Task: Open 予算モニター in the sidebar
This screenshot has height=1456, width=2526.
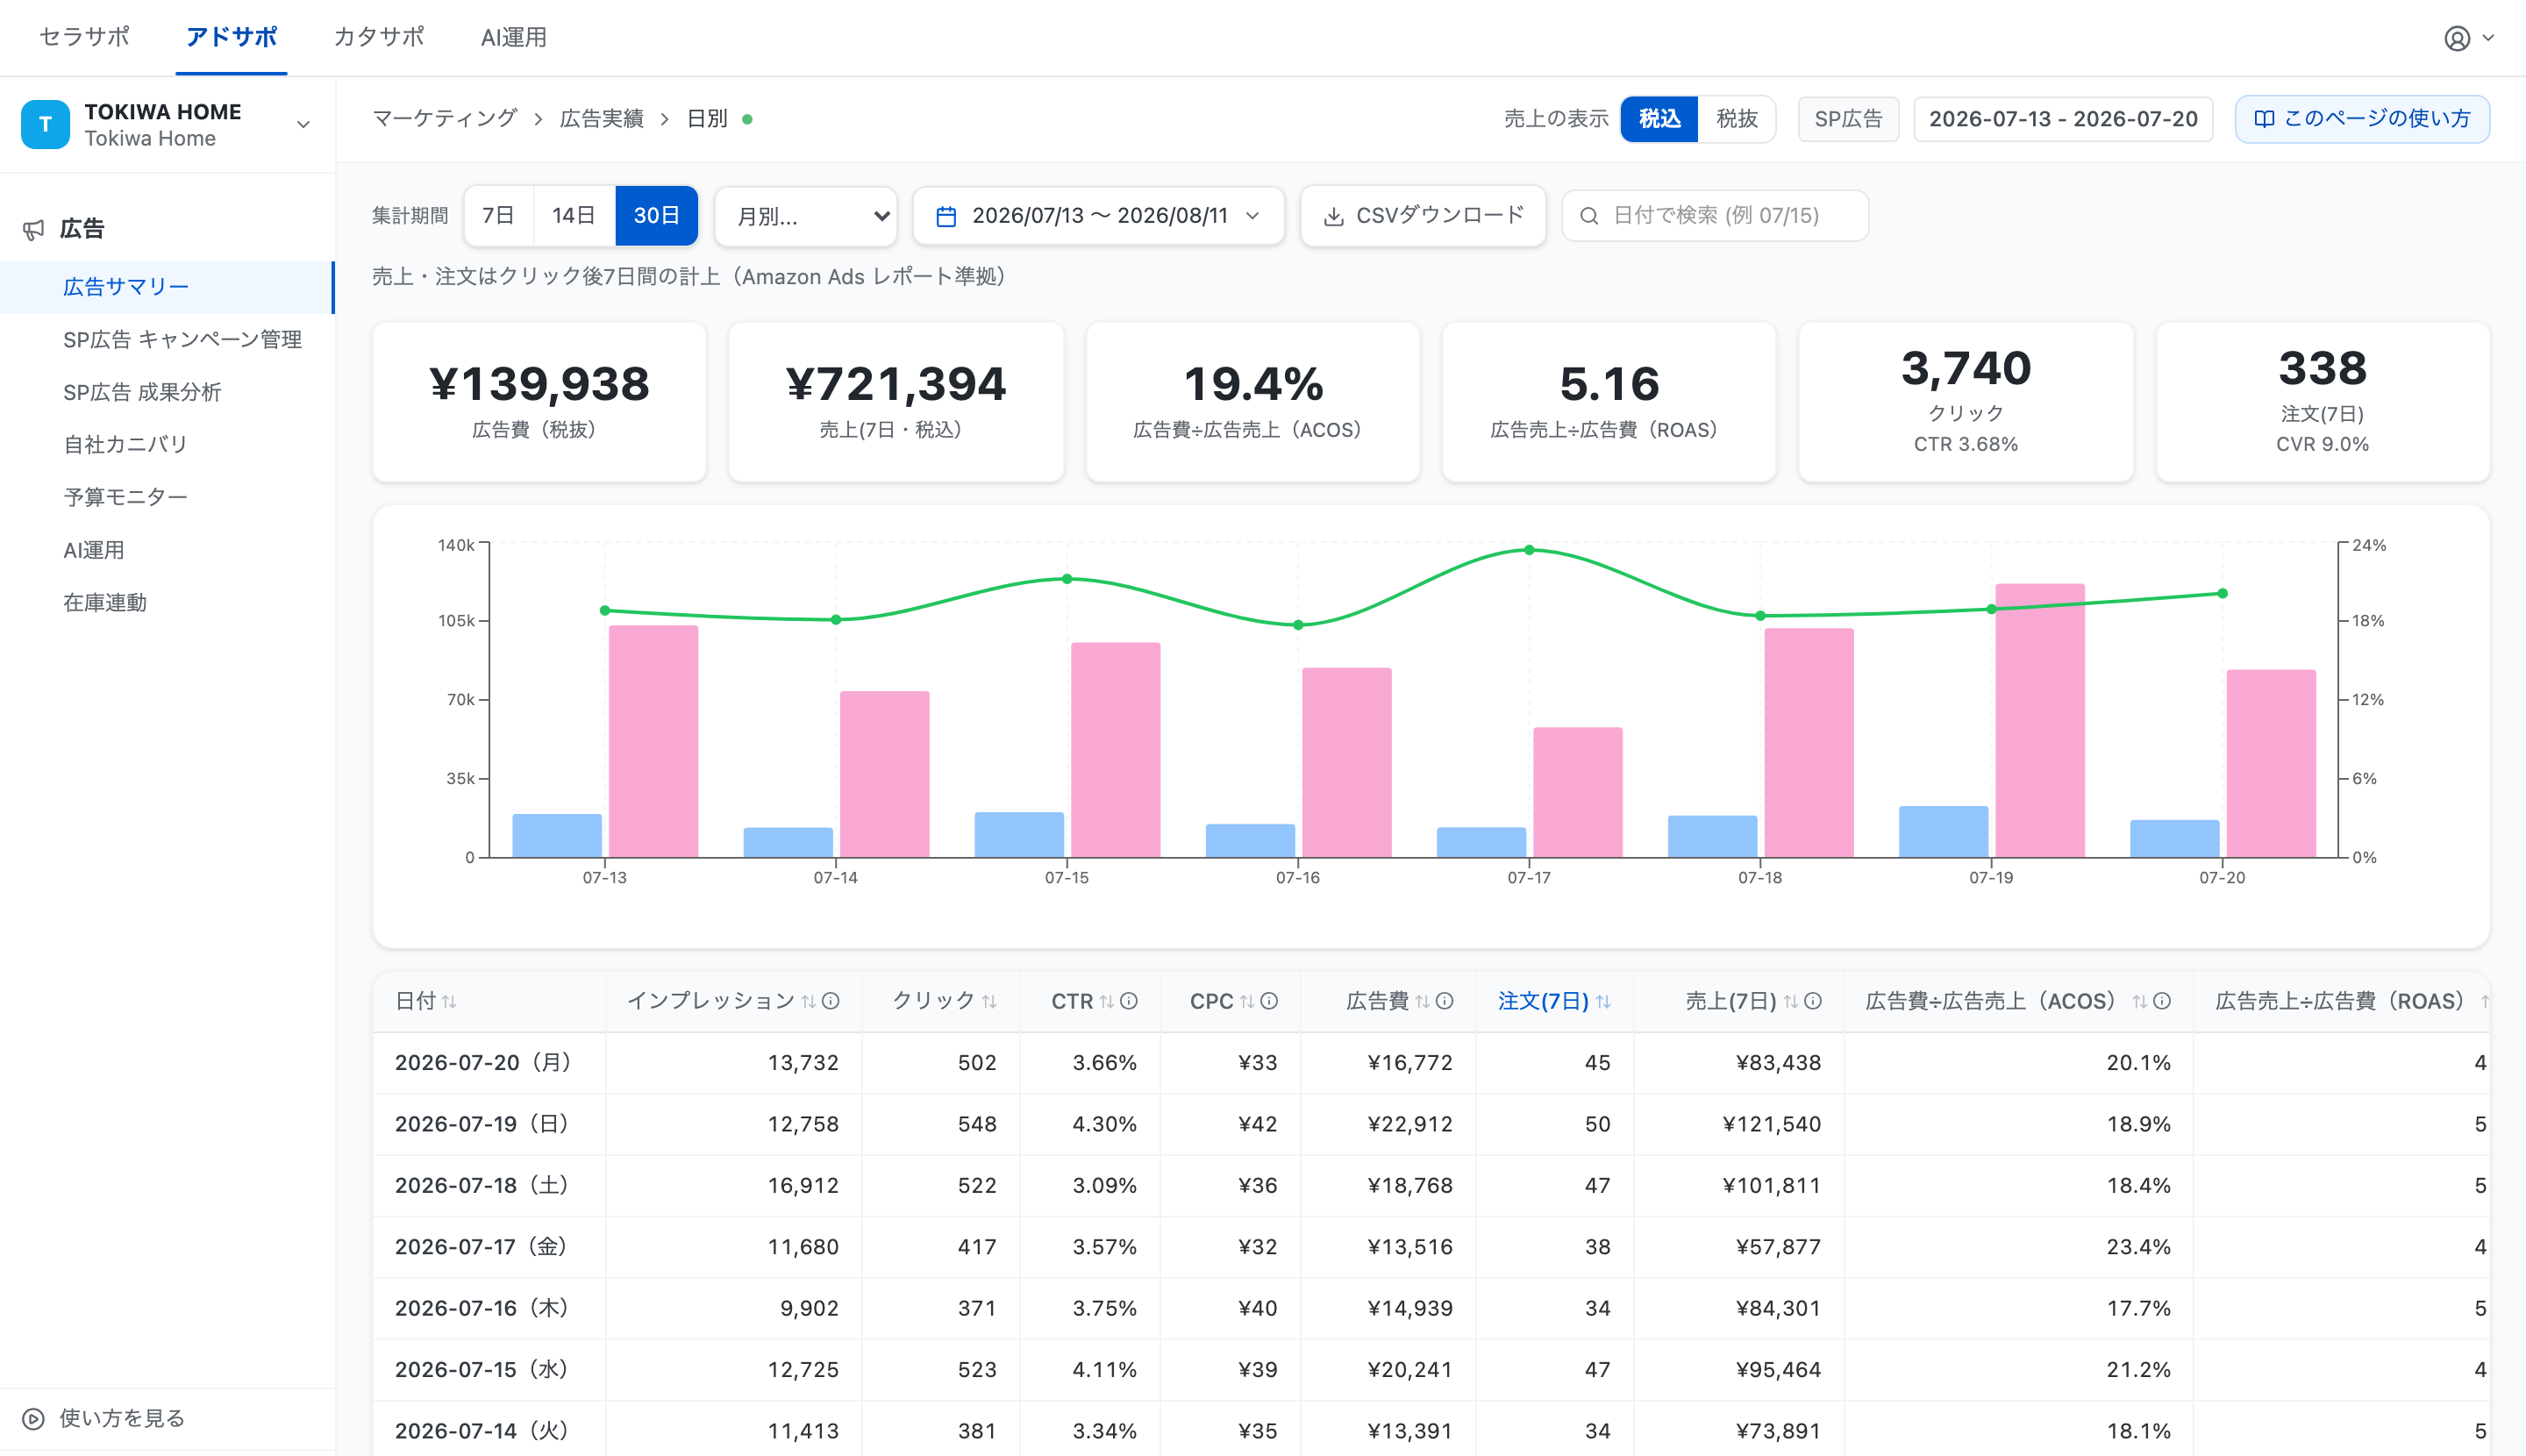Action: coord(166,497)
